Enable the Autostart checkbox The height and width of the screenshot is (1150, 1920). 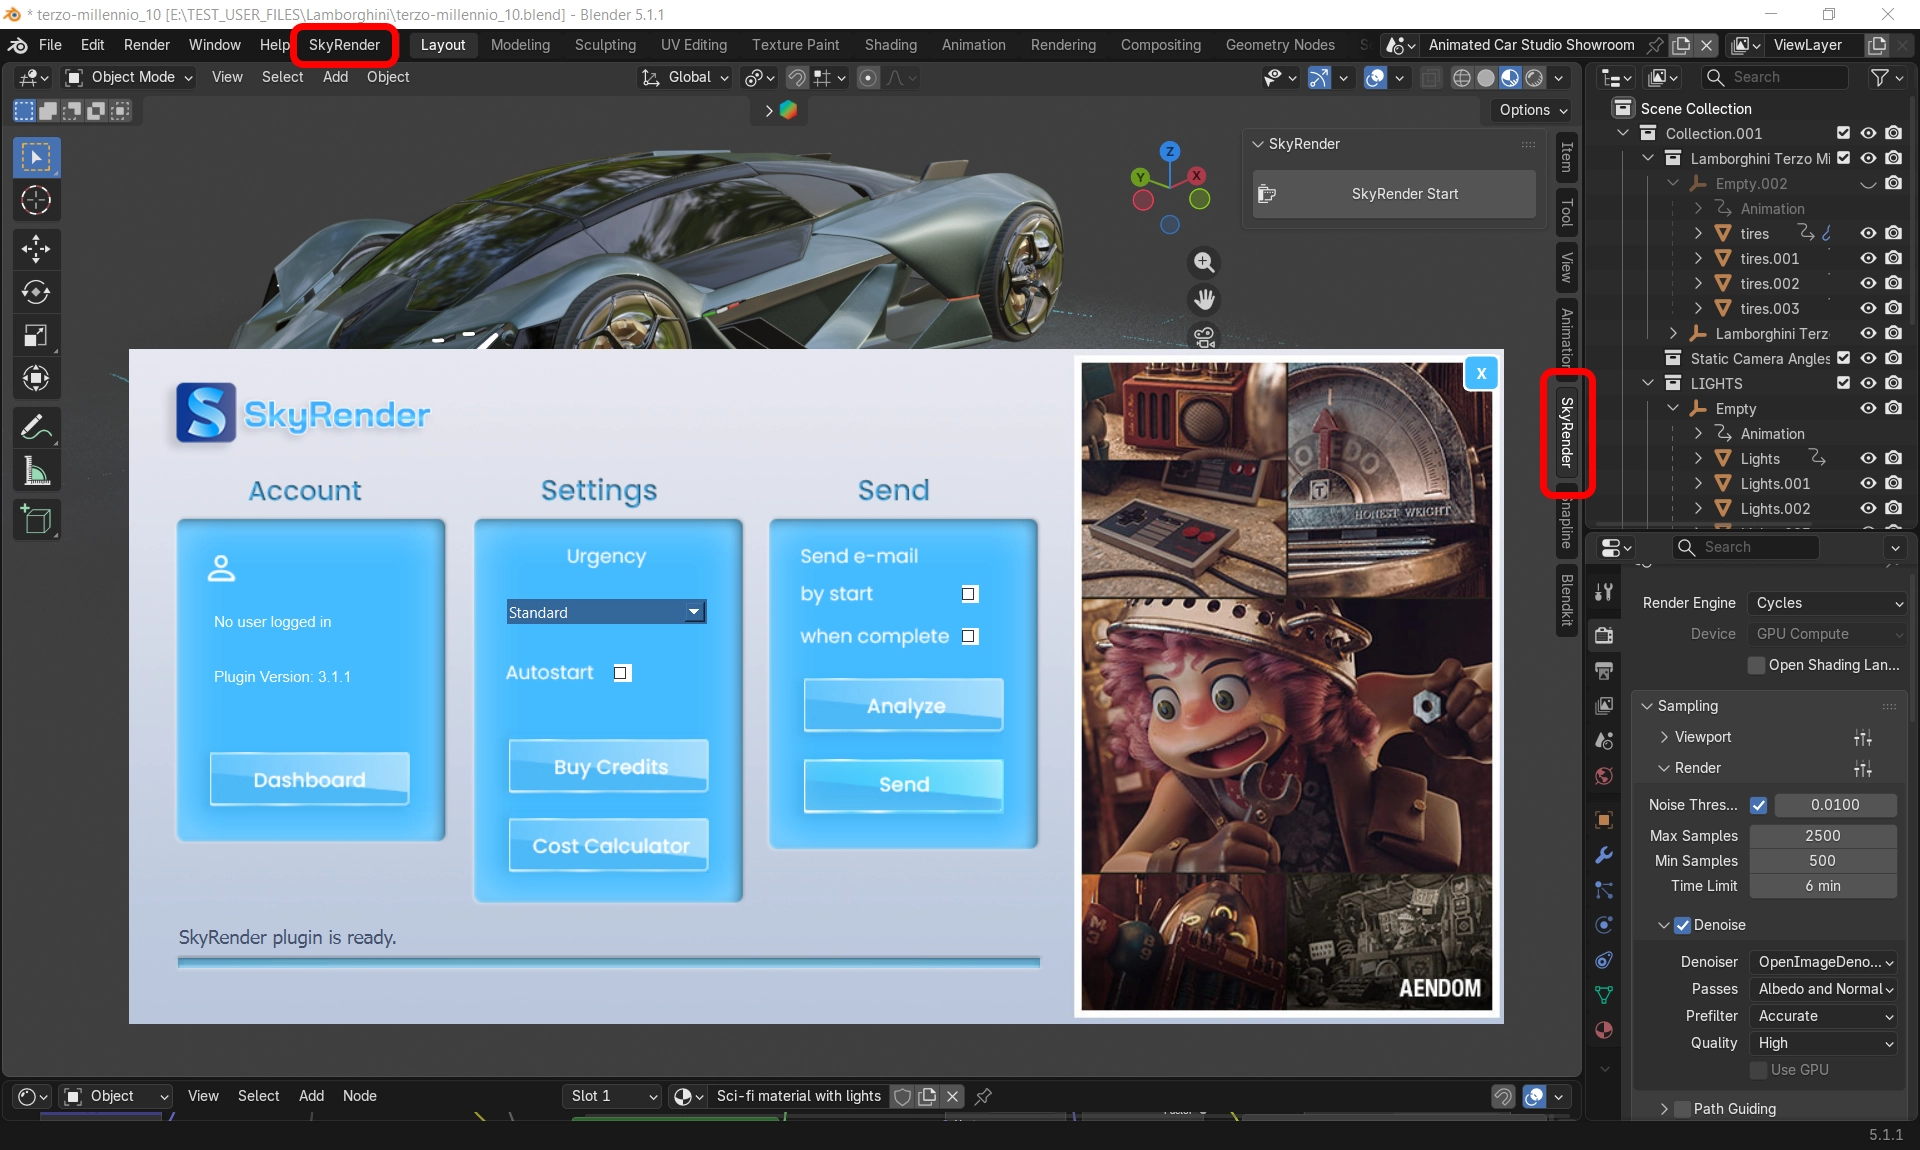coord(621,673)
